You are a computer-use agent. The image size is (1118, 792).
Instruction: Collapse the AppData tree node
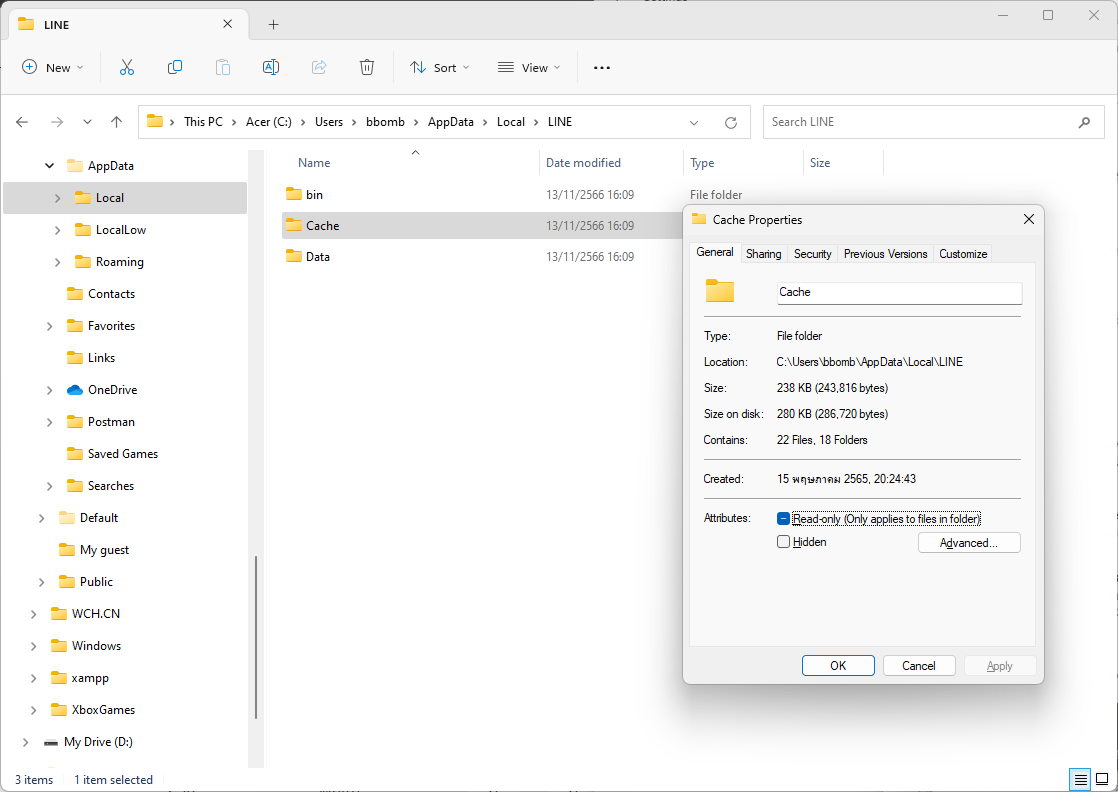click(x=50, y=166)
